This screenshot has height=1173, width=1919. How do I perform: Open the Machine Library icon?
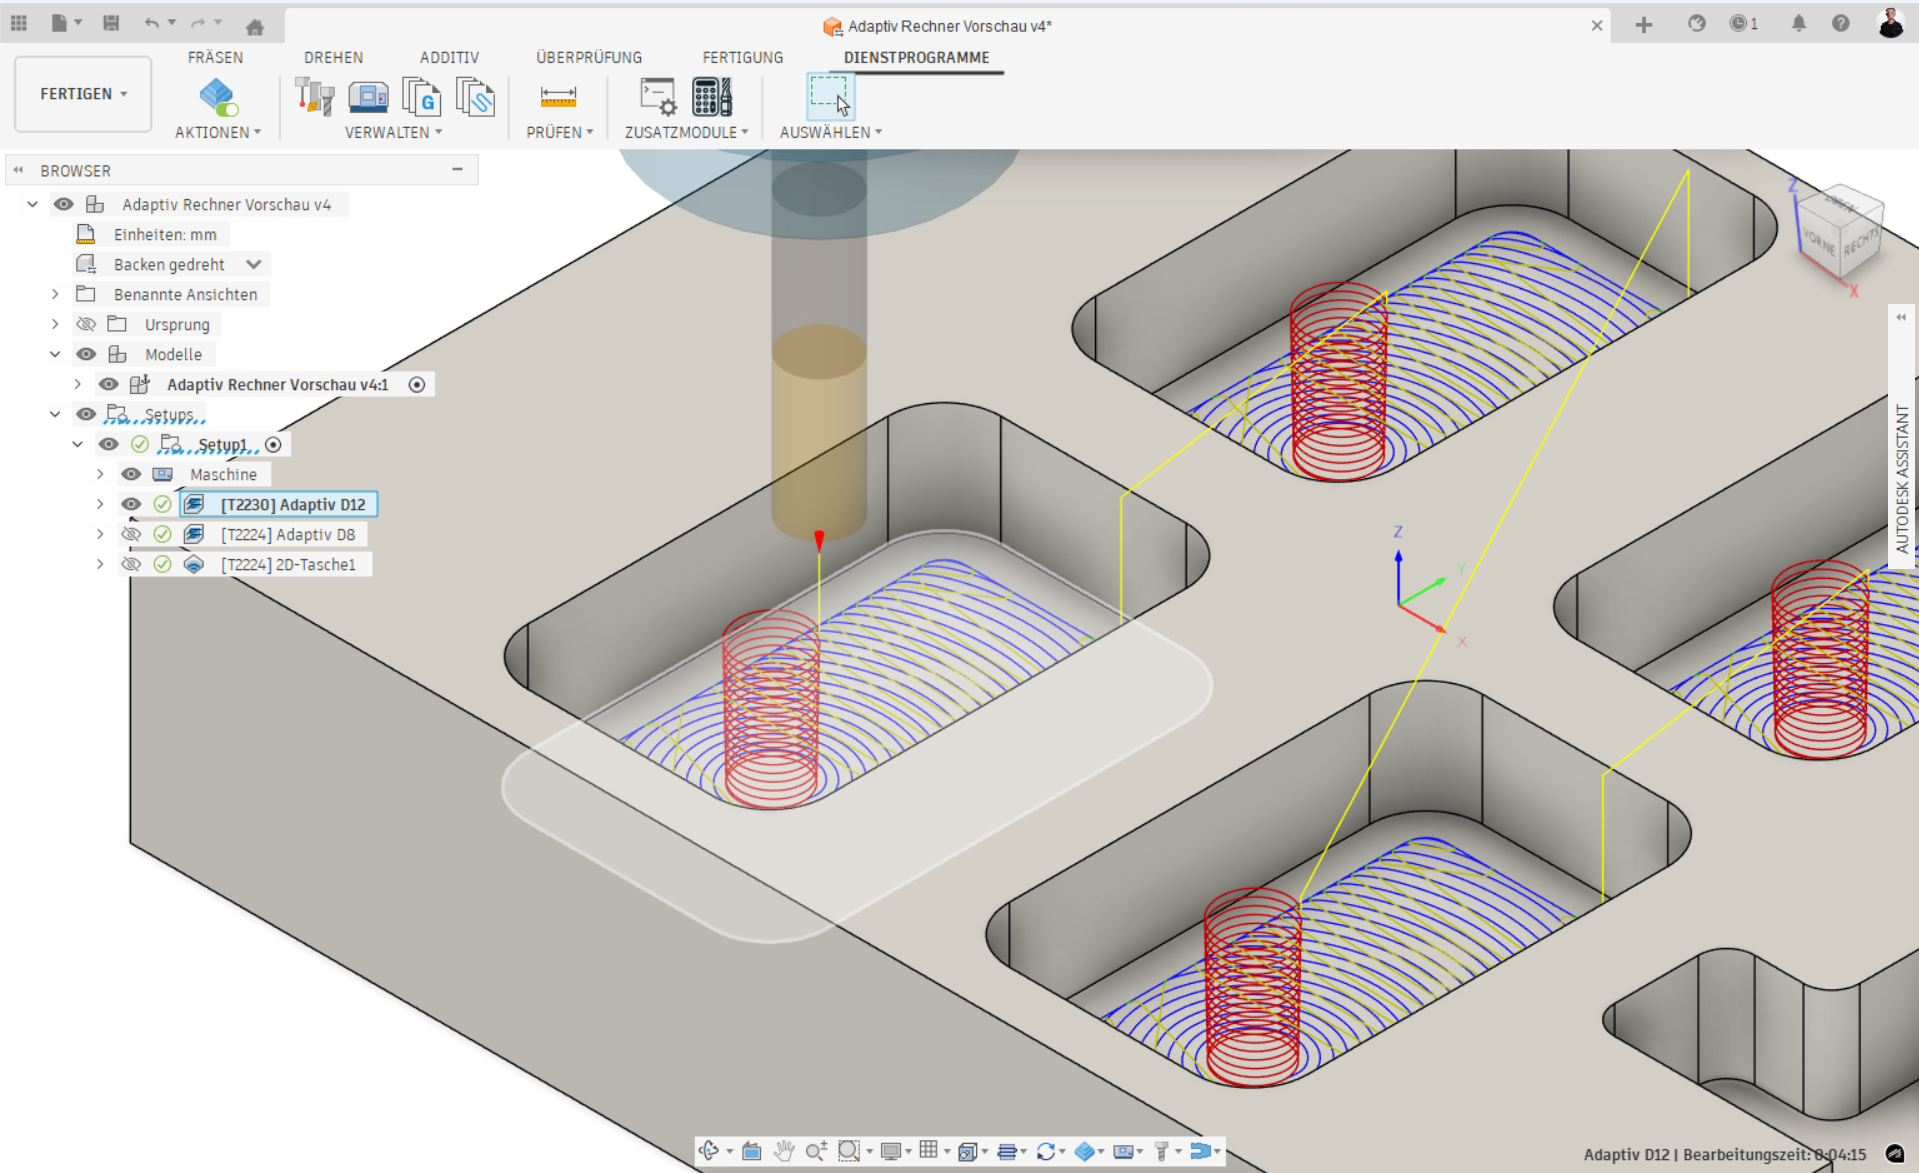(x=368, y=97)
